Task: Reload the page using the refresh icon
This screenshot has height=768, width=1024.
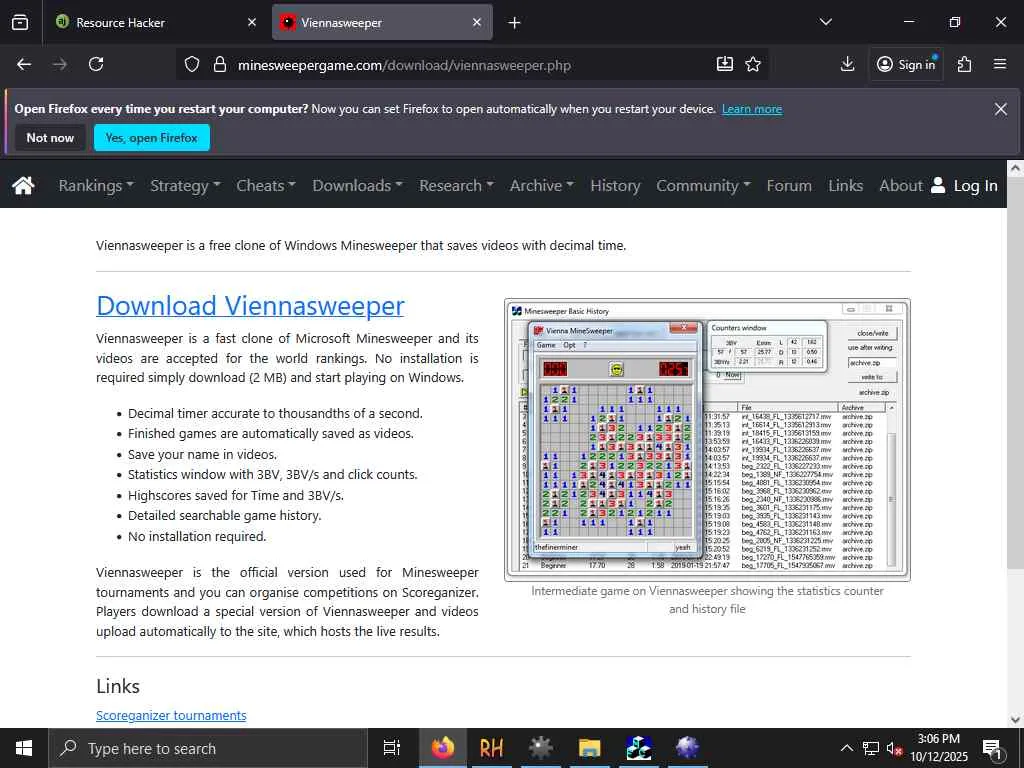Action: coord(96,64)
